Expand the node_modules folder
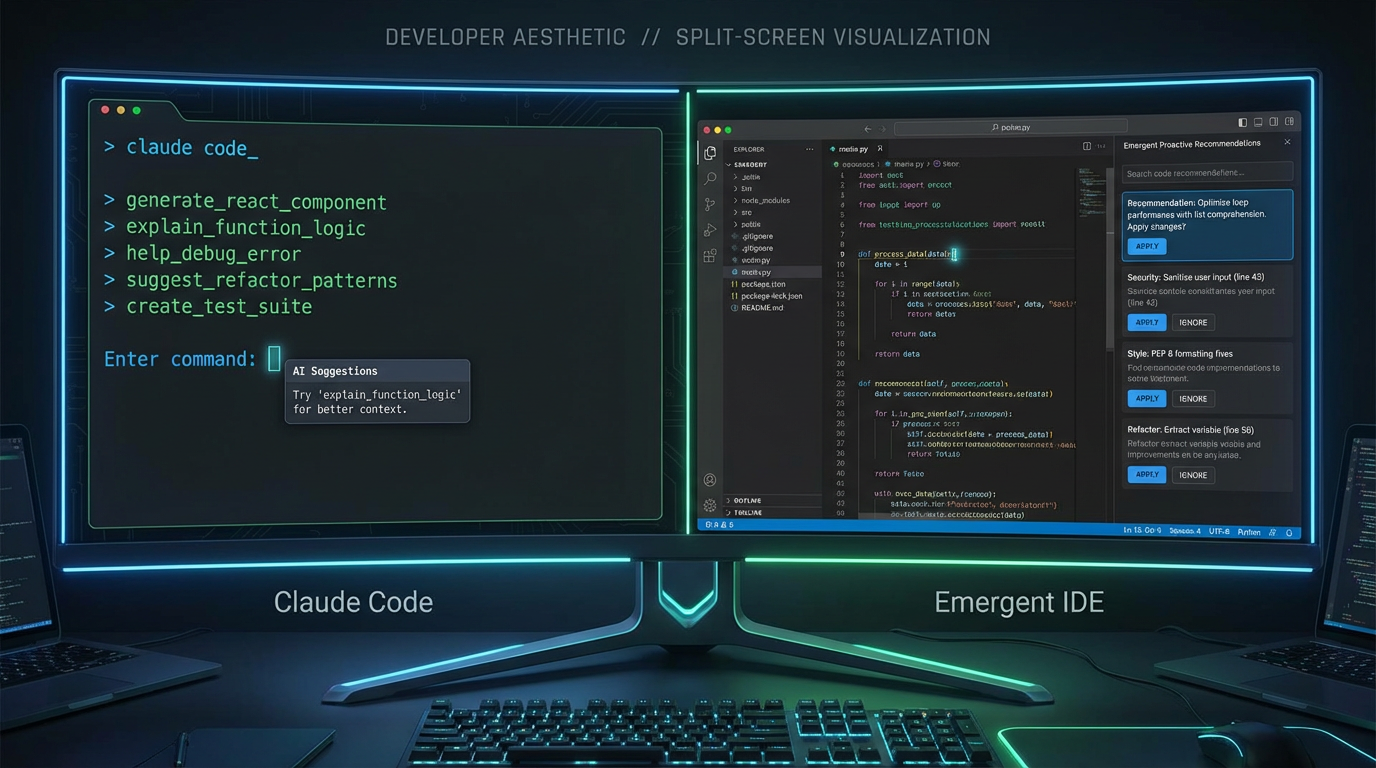Screen dimensions: 1376x768 tap(765, 200)
